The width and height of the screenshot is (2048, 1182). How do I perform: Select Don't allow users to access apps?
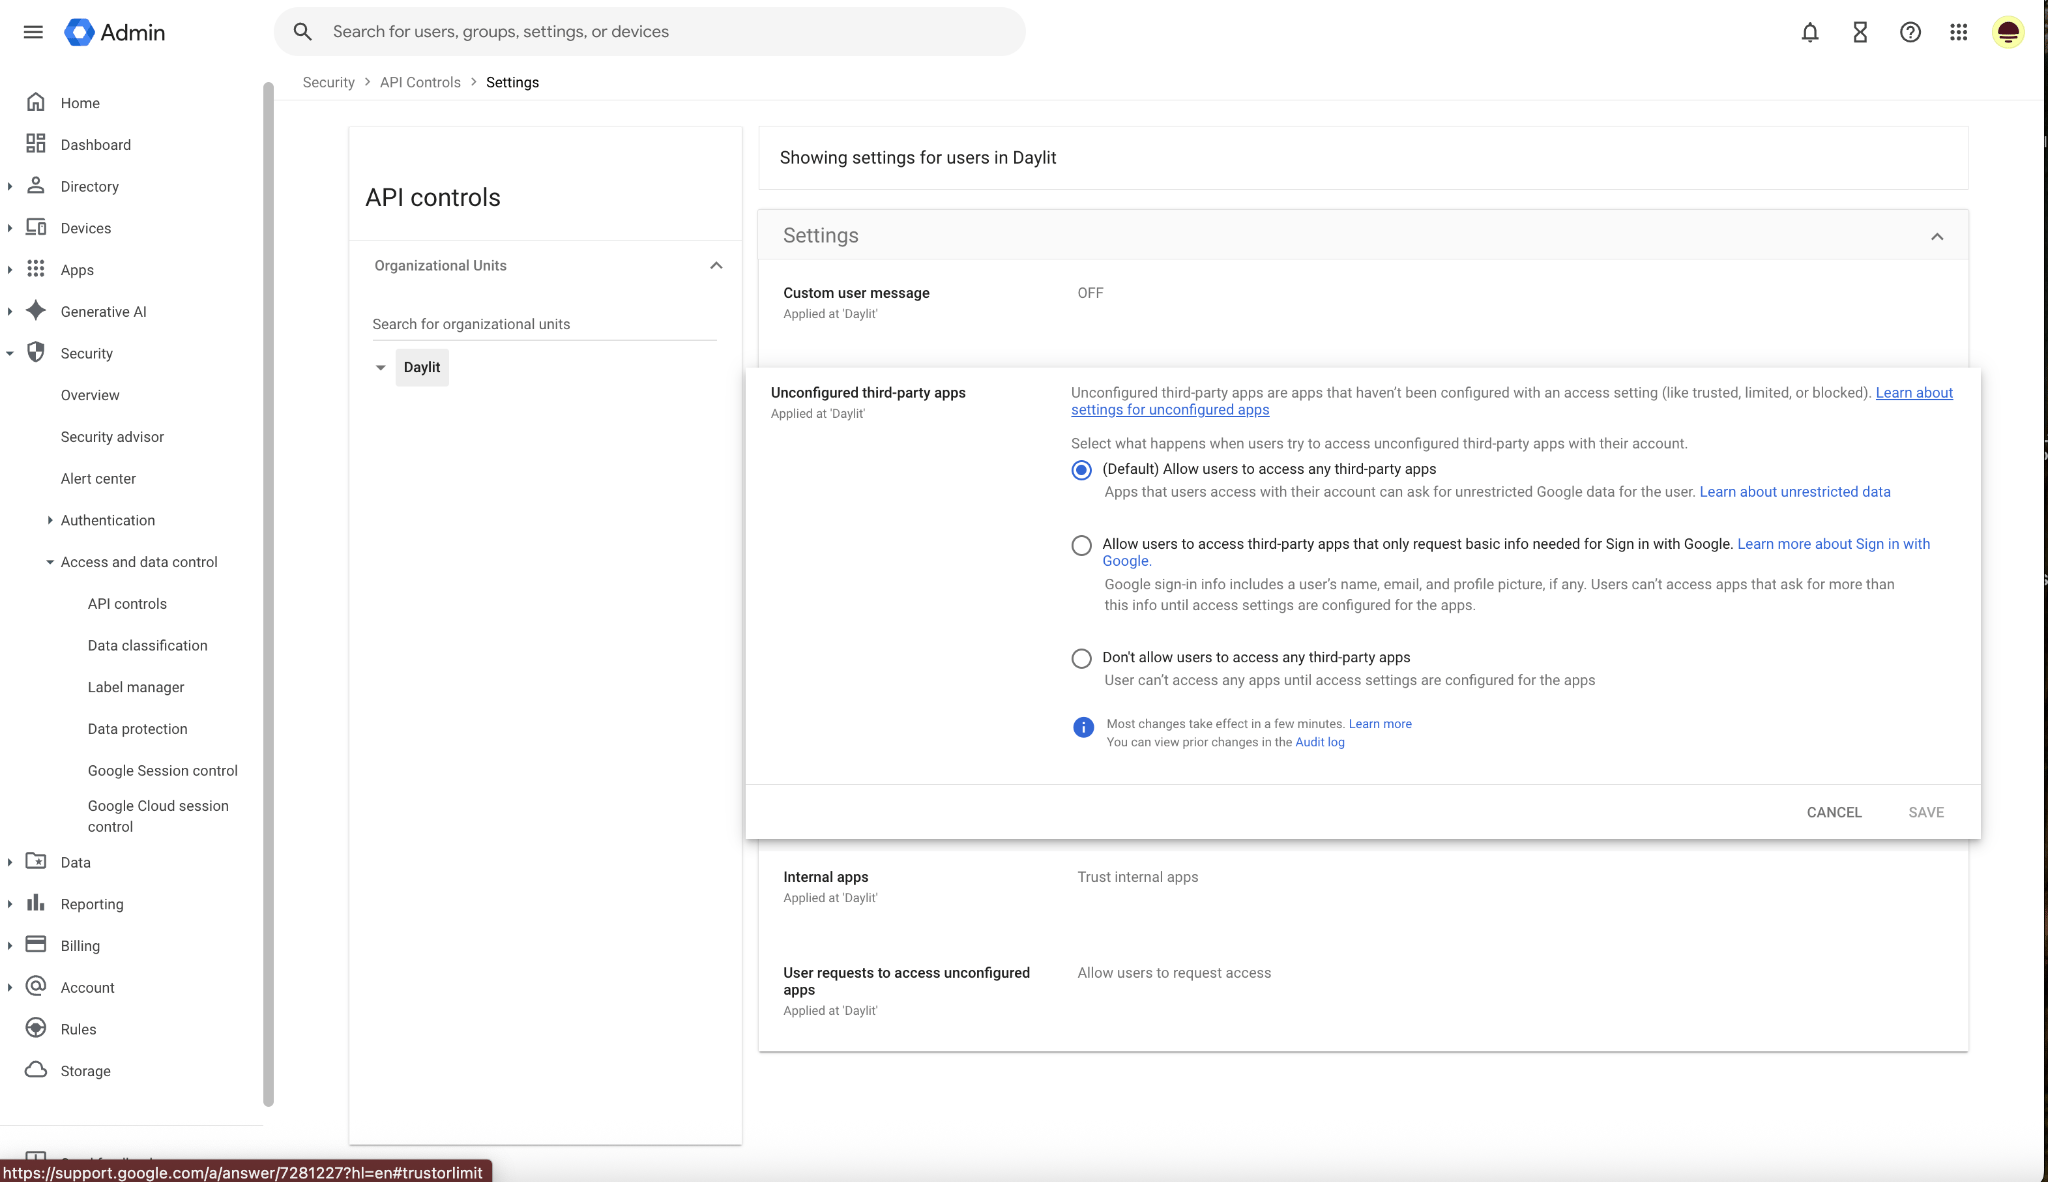tap(1081, 658)
